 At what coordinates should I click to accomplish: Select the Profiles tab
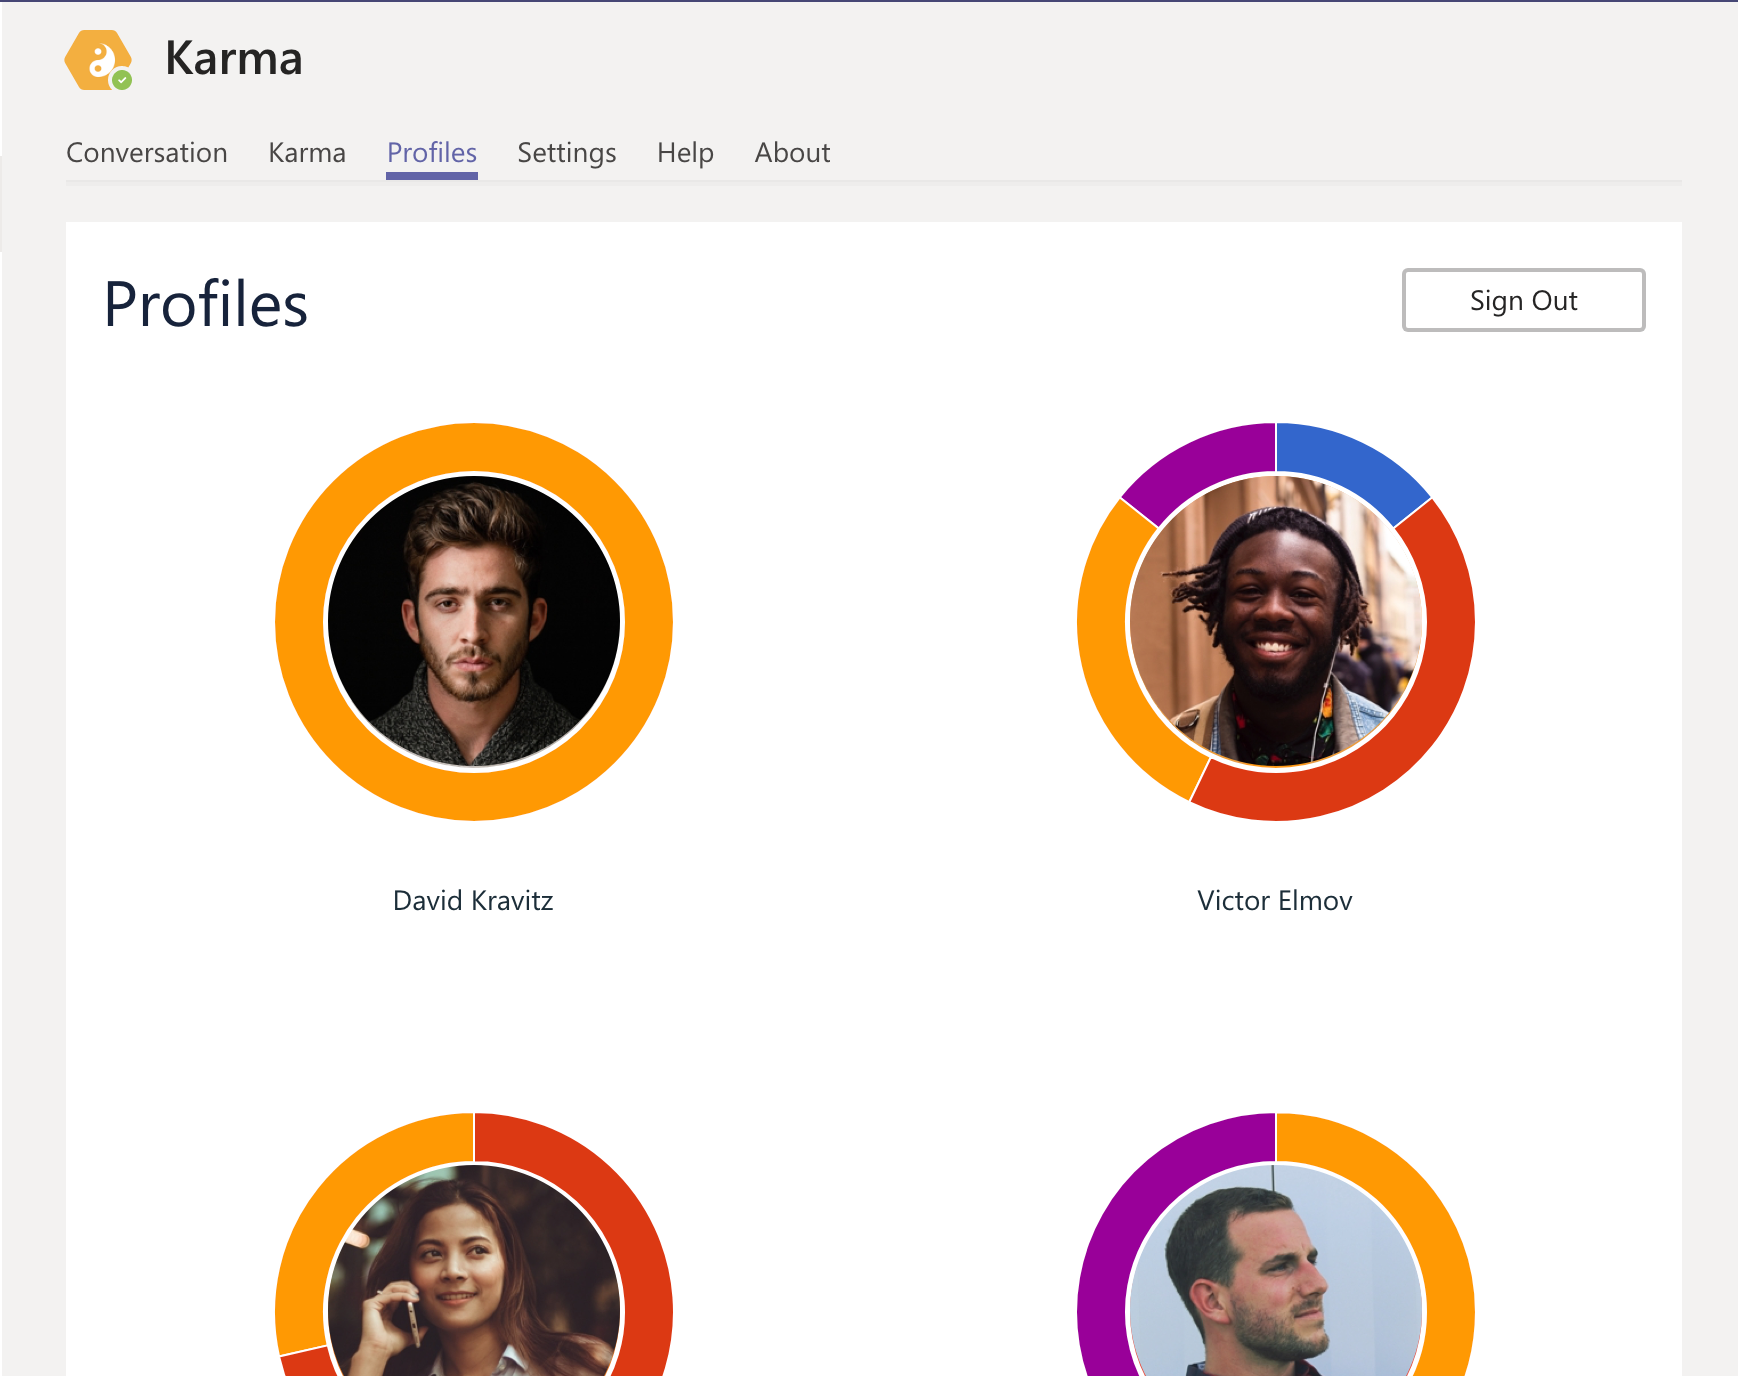431,153
